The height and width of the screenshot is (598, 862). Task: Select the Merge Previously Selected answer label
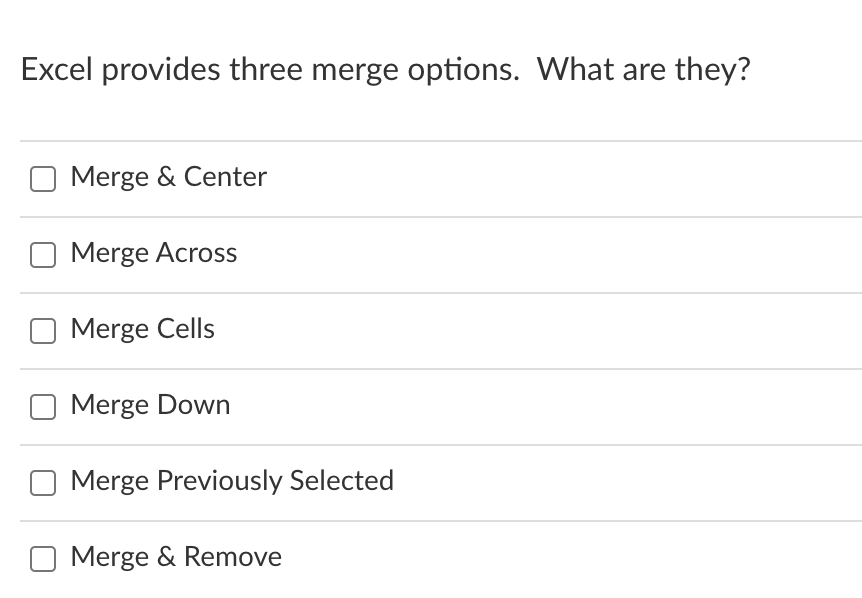232,481
